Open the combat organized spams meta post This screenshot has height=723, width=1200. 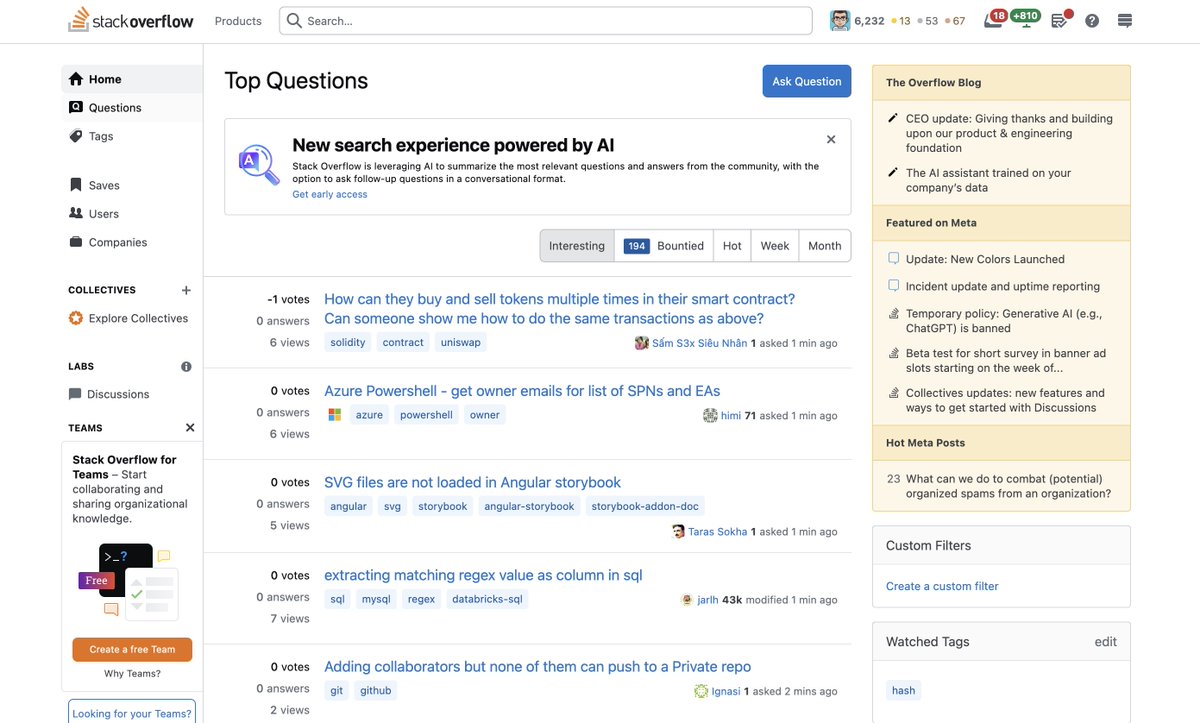coord(1008,486)
